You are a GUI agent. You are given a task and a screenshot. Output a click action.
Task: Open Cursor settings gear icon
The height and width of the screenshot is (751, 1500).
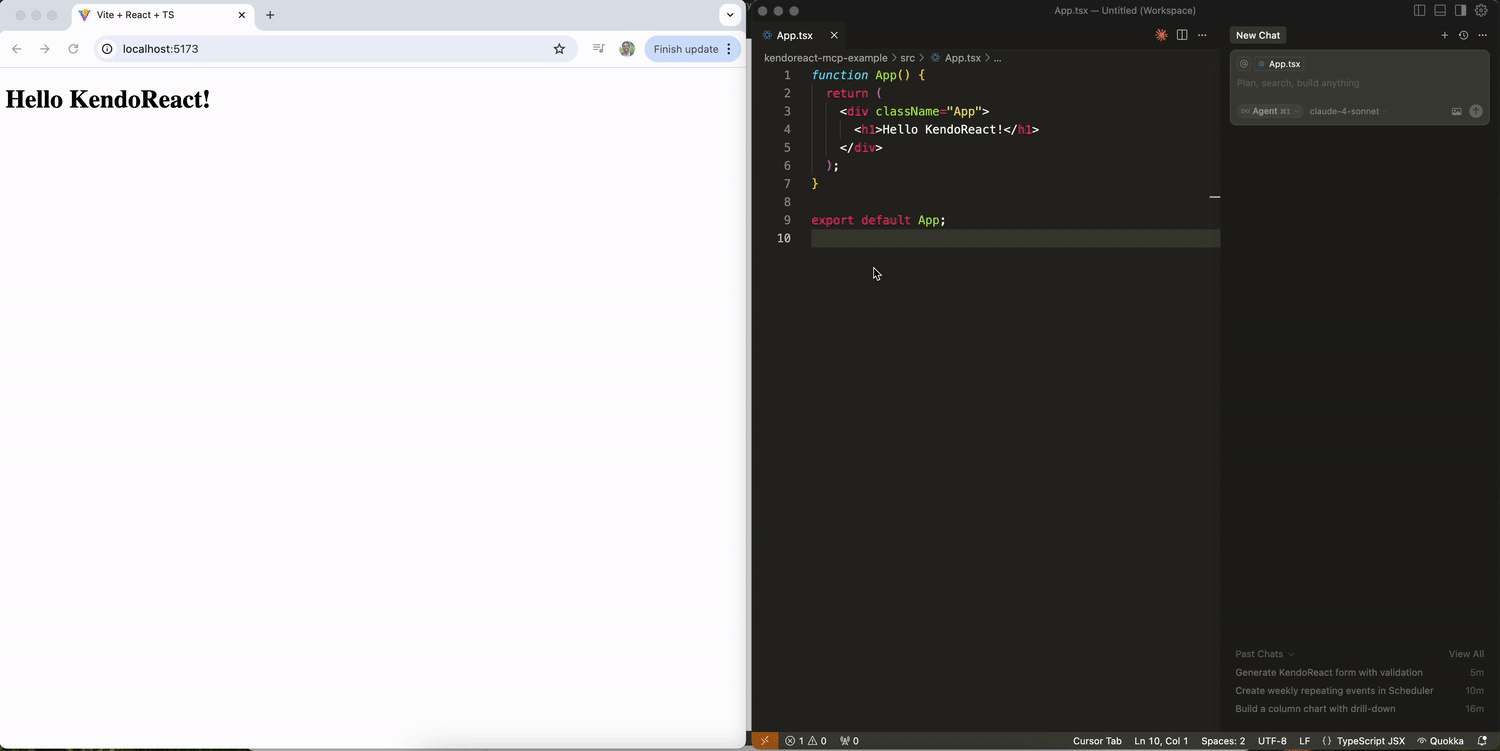(1481, 11)
